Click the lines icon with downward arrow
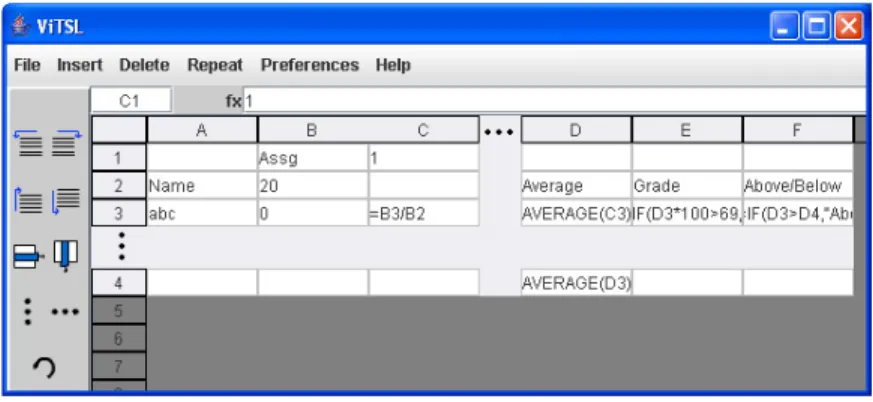This screenshot has height=402, width=873. tap(66, 200)
